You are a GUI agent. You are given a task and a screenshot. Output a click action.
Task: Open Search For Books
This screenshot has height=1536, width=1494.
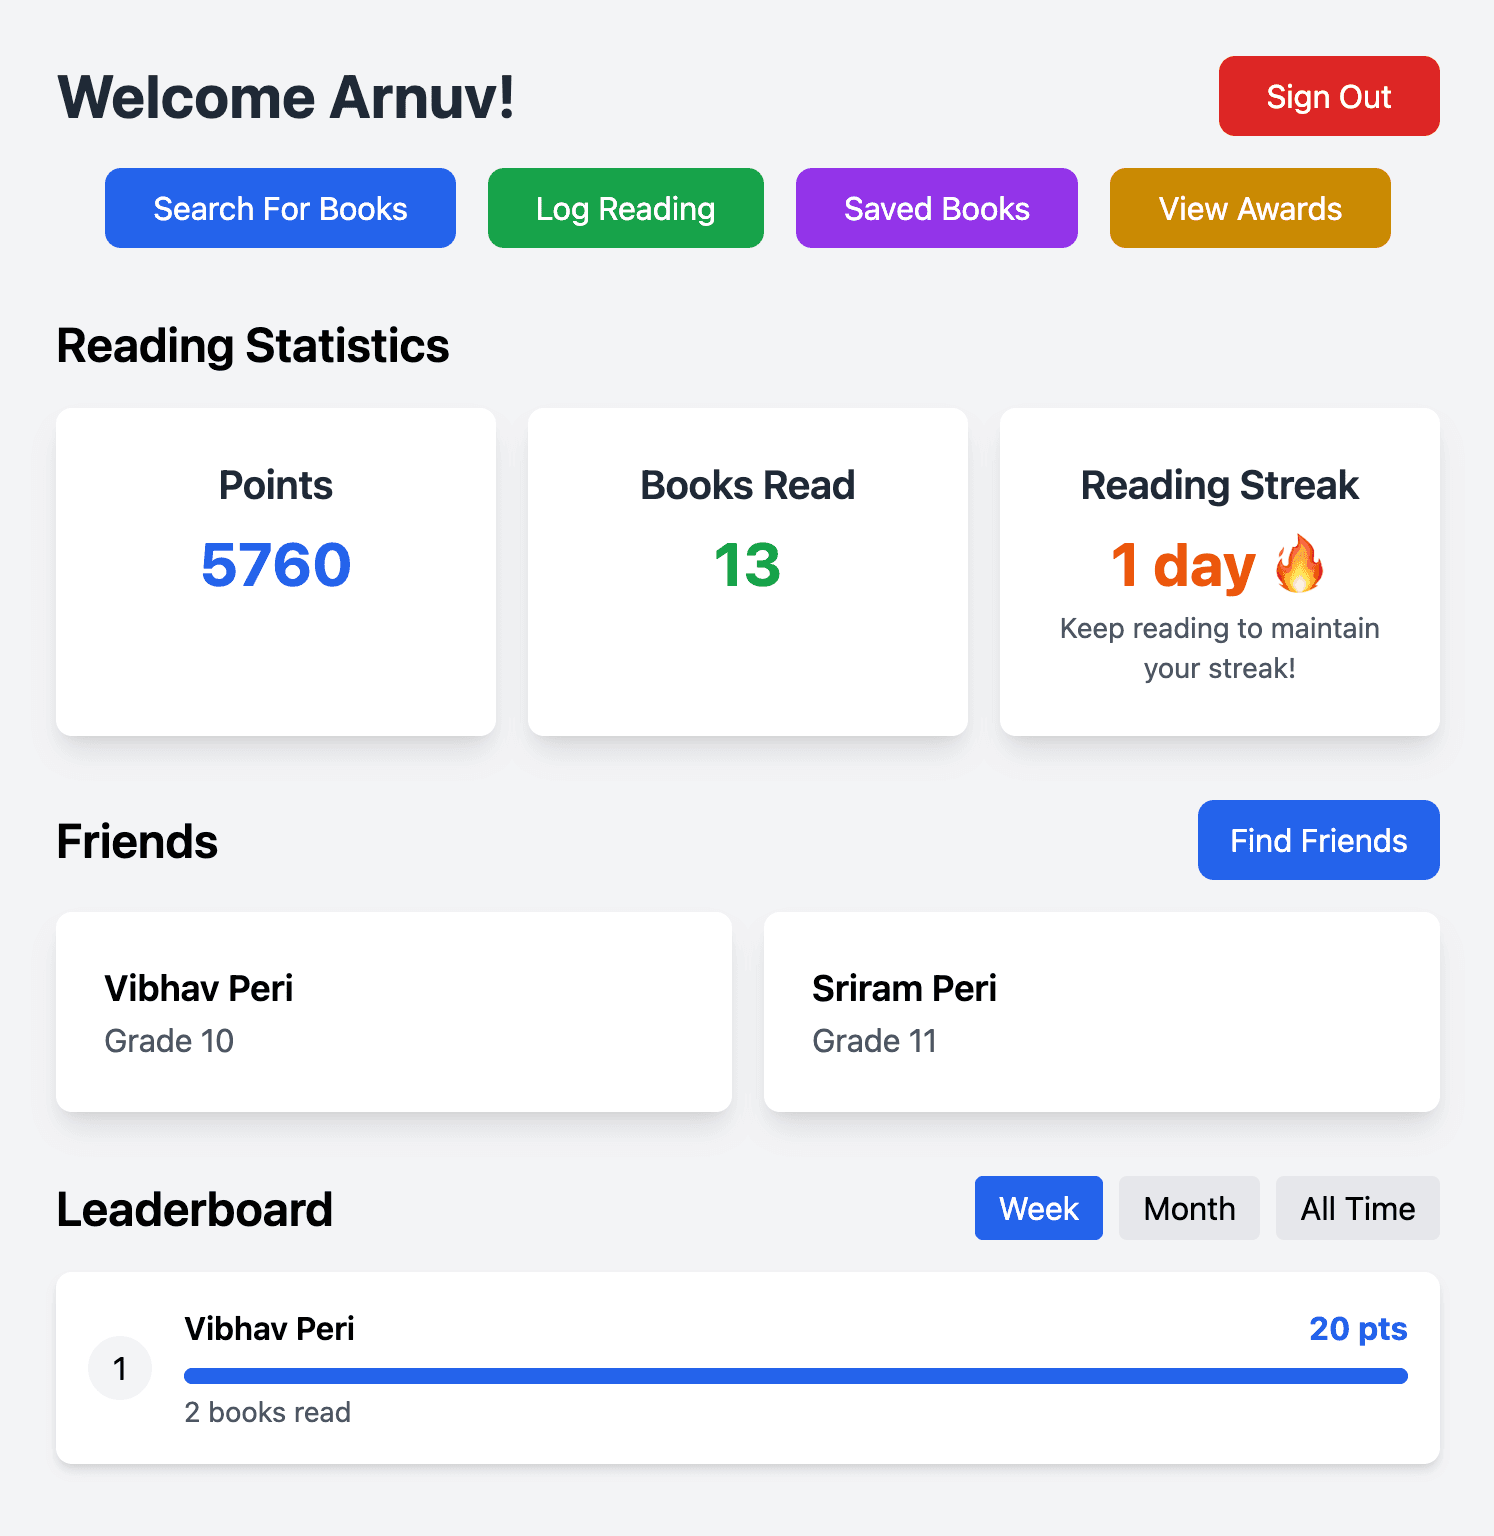click(x=280, y=208)
